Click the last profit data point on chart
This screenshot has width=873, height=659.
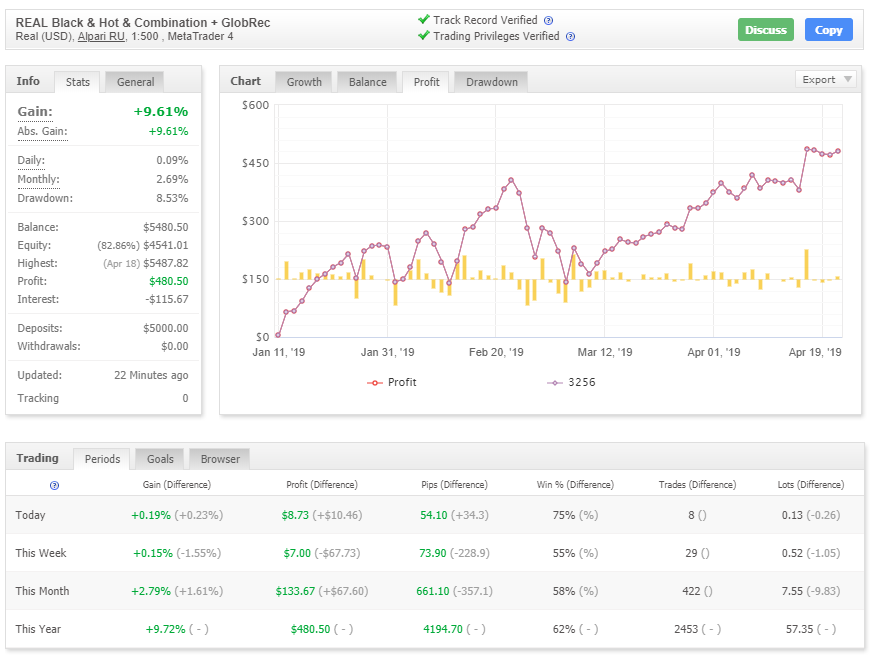837,152
